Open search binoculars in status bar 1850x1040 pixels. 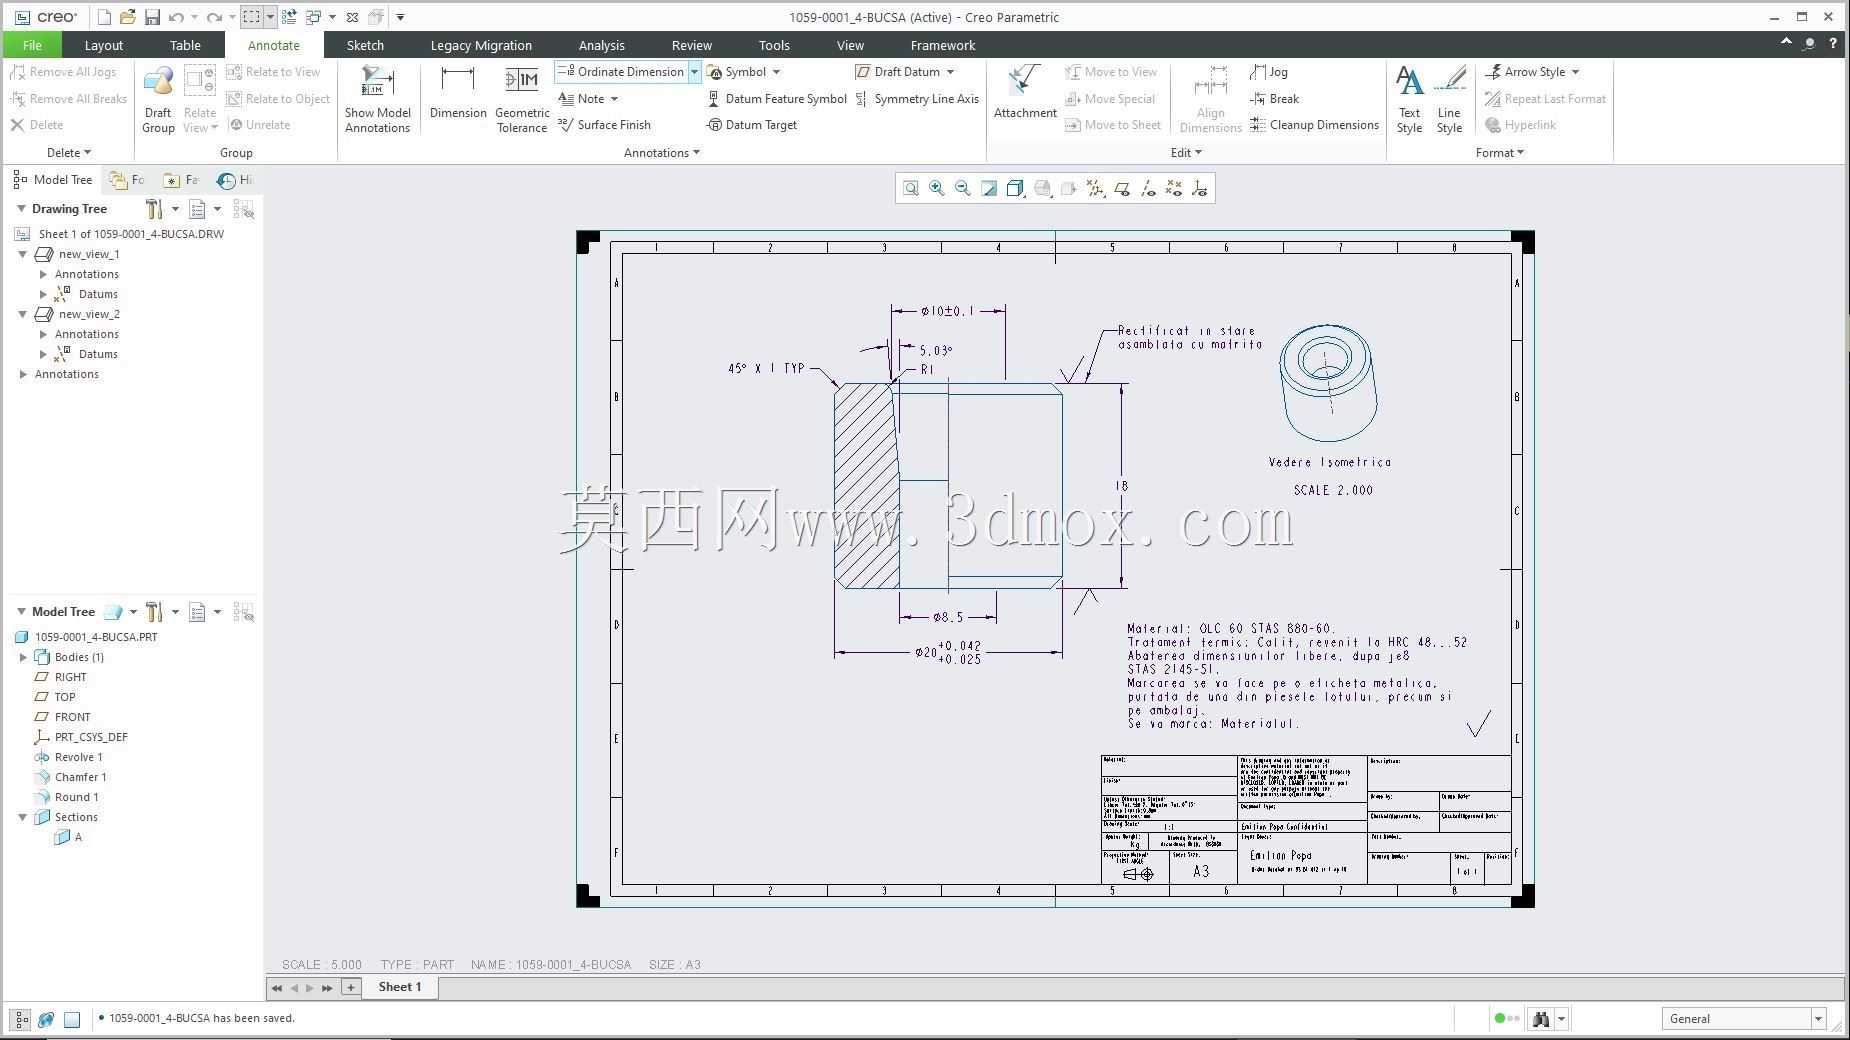1540,1019
